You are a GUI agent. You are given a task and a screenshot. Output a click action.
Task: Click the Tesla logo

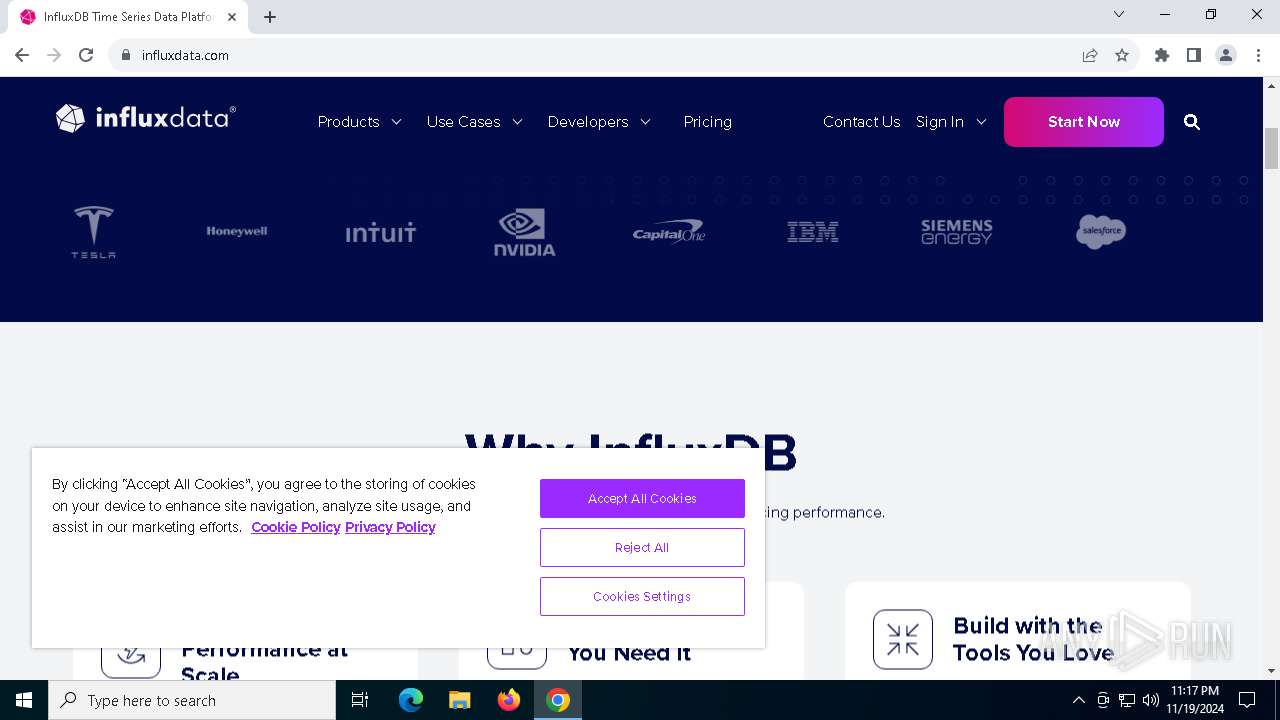pyautogui.click(x=93, y=232)
